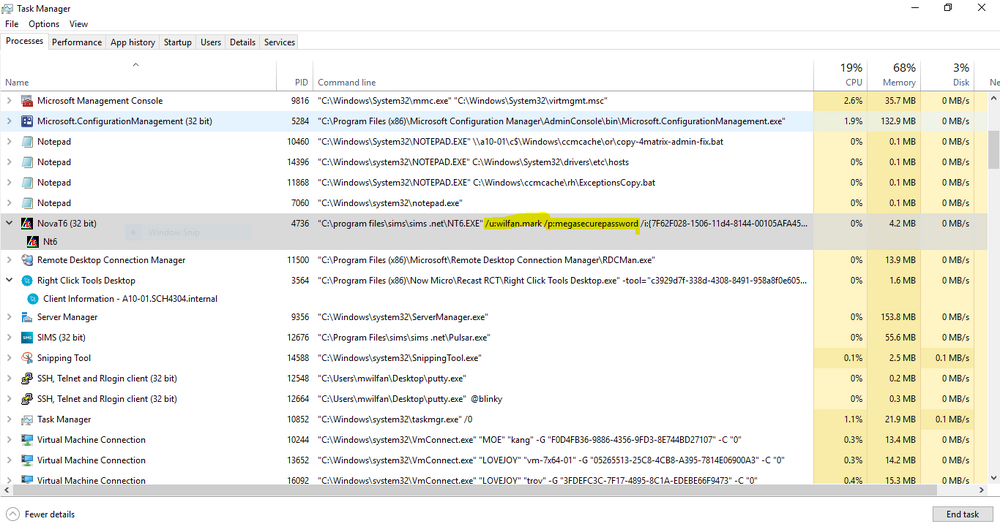The height and width of the screenshot is (532, 1000).
Task: Expand the Server Manager row
Action: tap(9, 317)
